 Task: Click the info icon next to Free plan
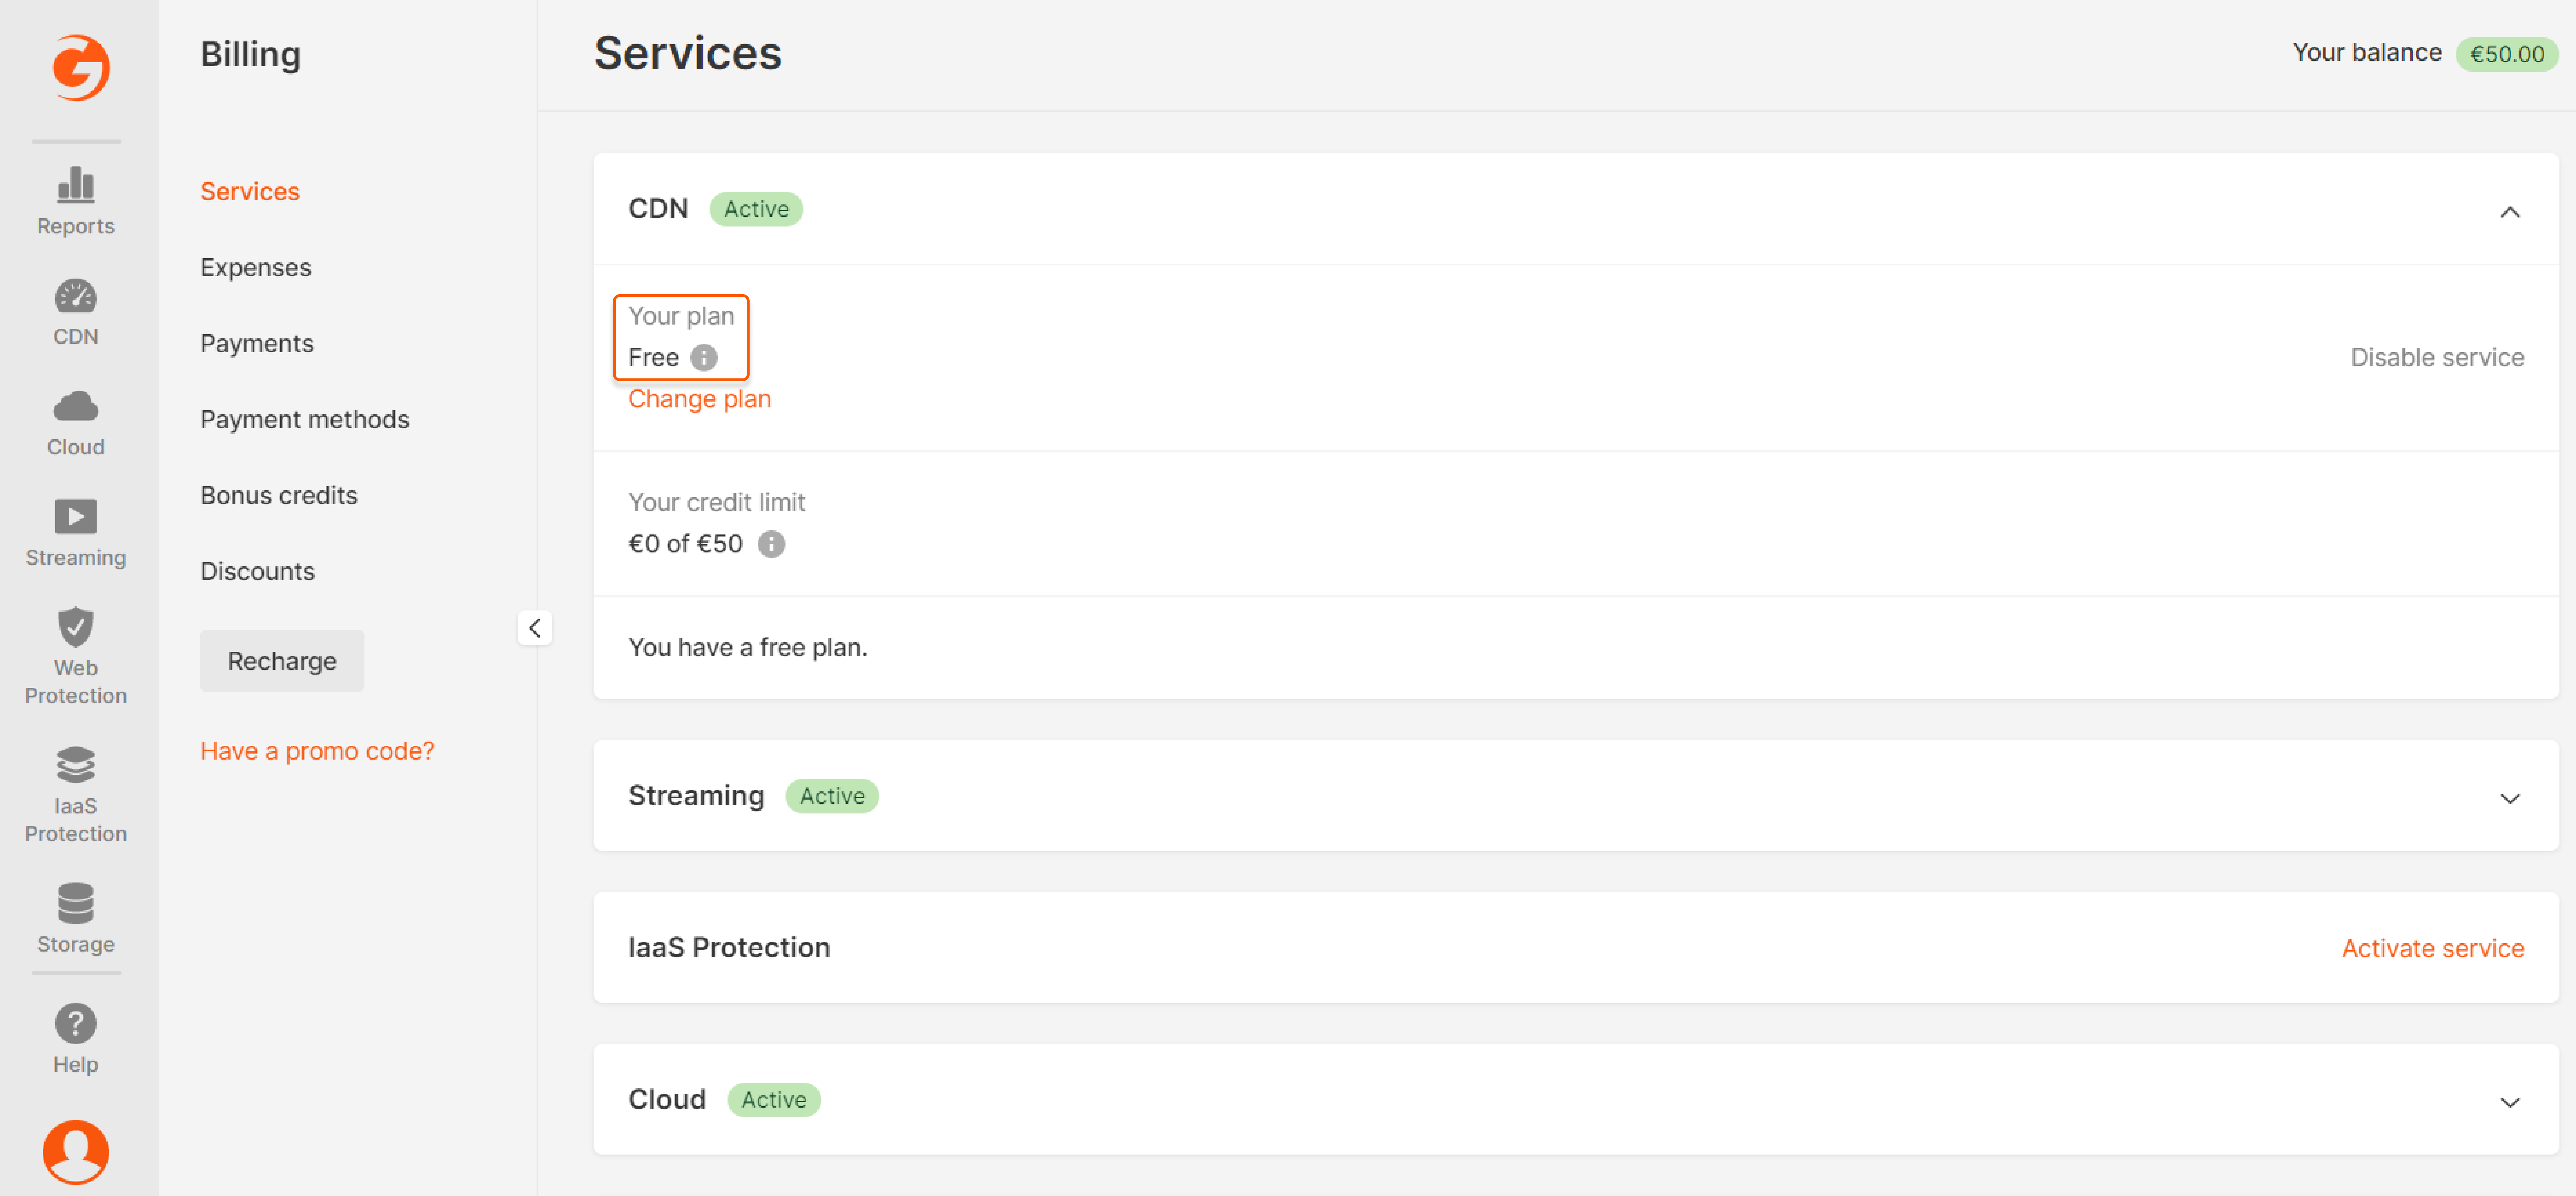(x=704, y=358)
